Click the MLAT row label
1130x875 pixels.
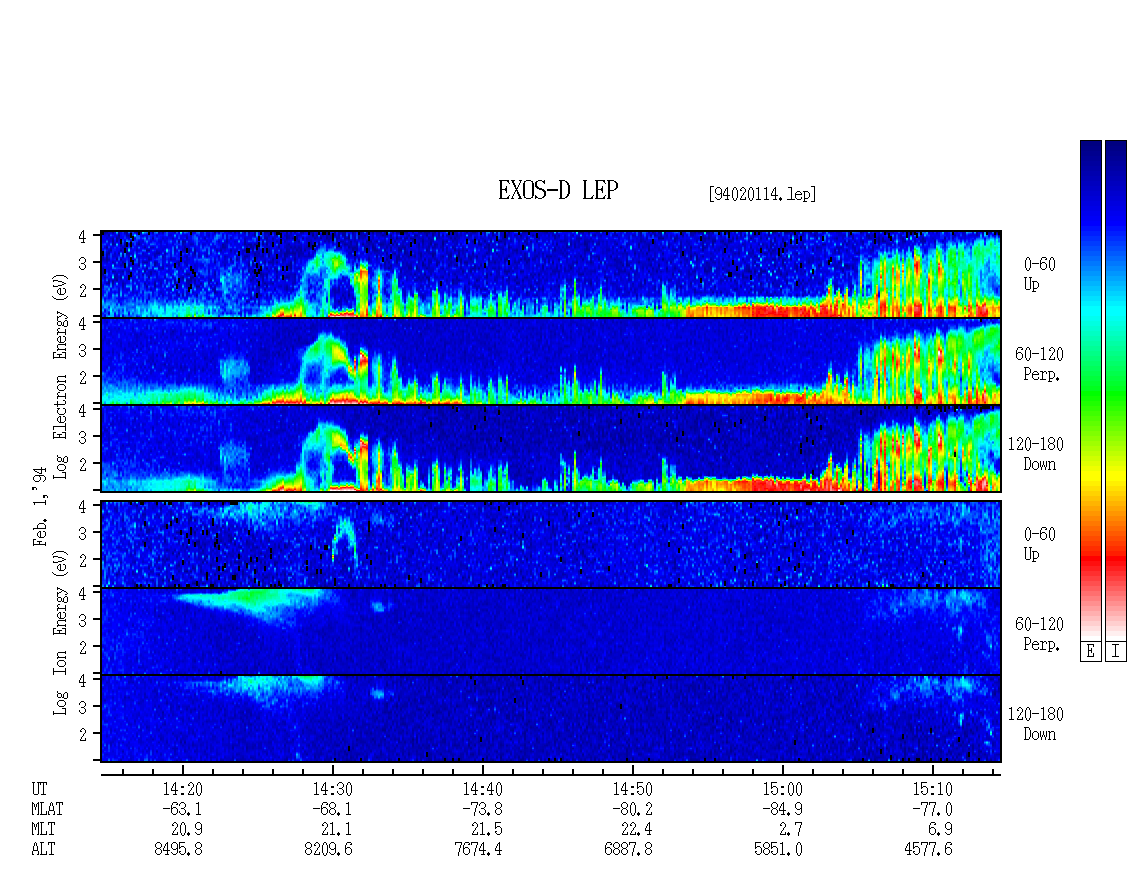pos(47,809)
